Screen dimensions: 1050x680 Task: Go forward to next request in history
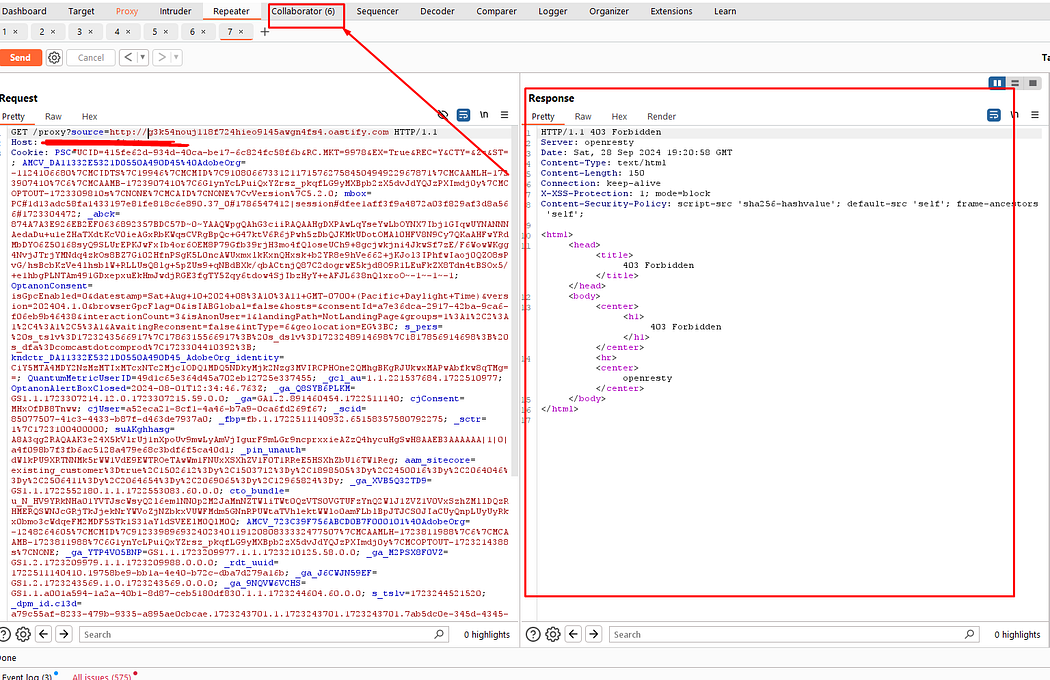161,58
